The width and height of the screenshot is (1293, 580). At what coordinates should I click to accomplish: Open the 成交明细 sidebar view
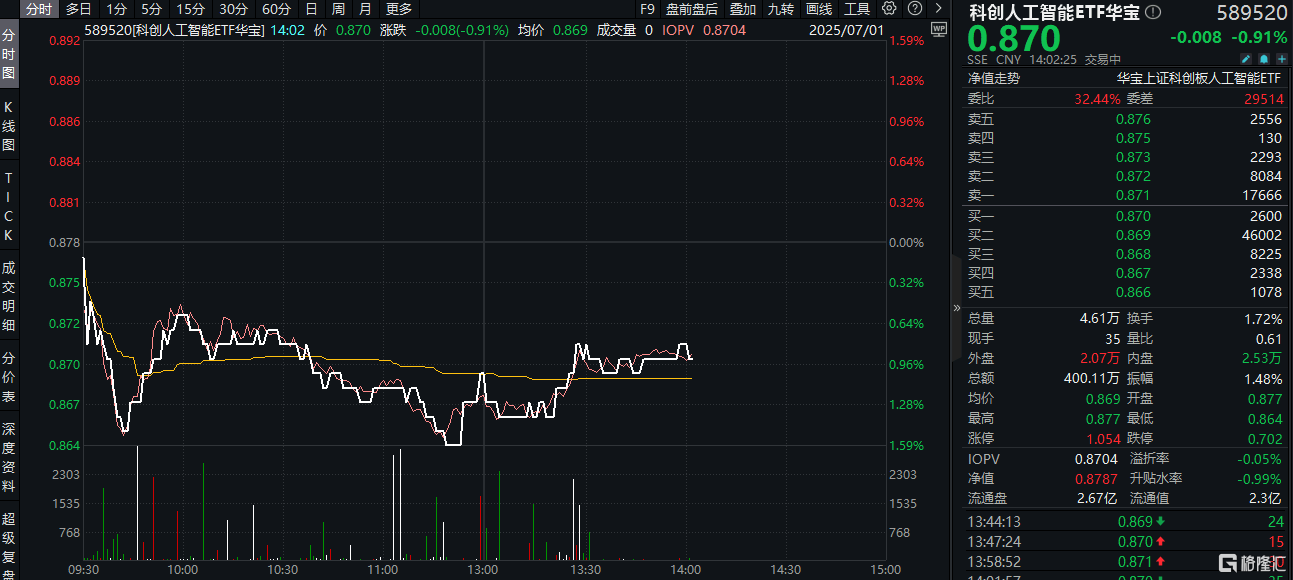point(9,296)
